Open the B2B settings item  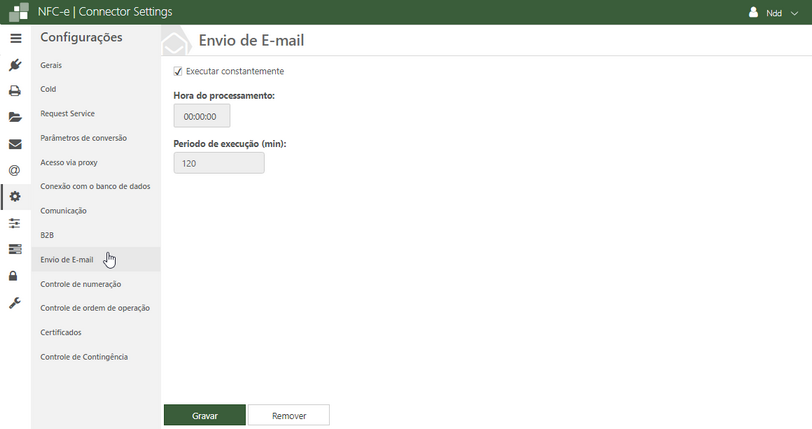47,235
